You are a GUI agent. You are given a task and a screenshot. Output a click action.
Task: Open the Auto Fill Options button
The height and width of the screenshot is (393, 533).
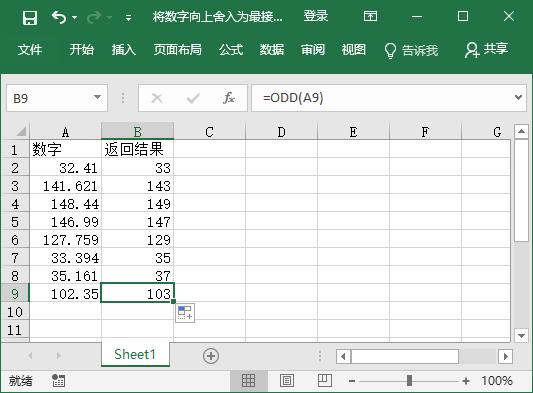pyautogui.click(x=185, y=312)
